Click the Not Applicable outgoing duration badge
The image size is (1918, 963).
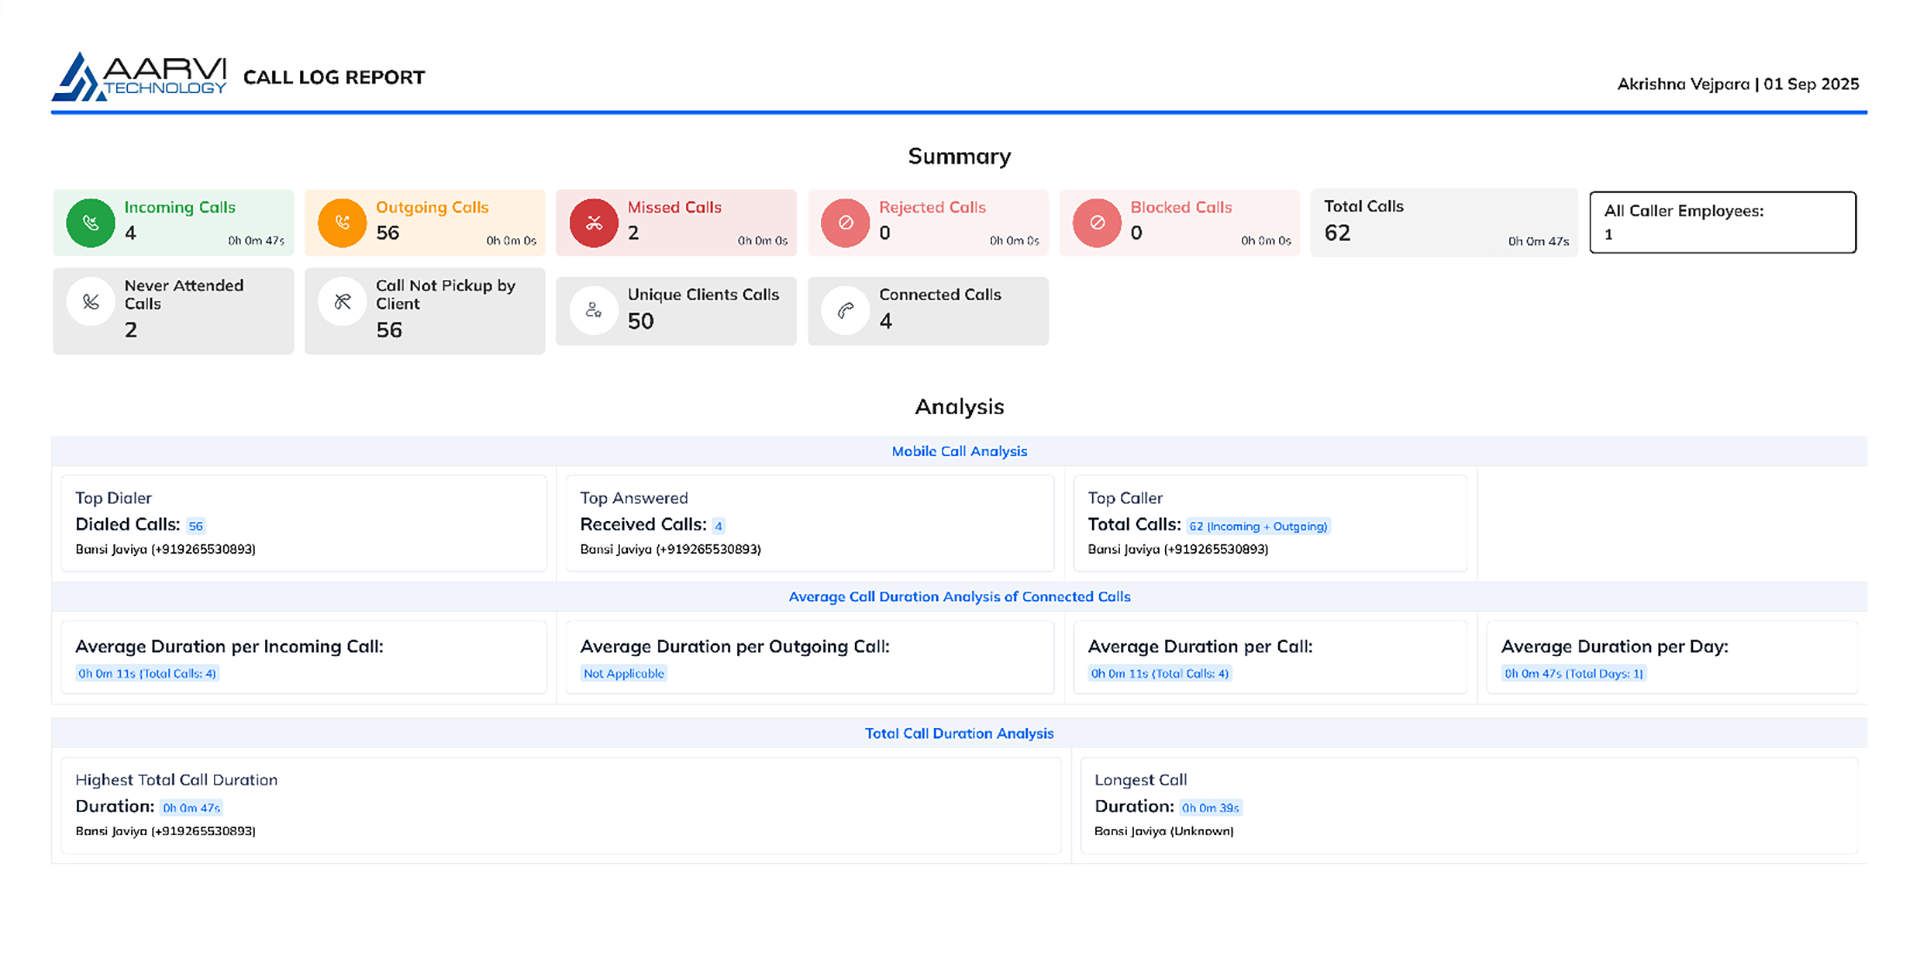click(624, 674)
